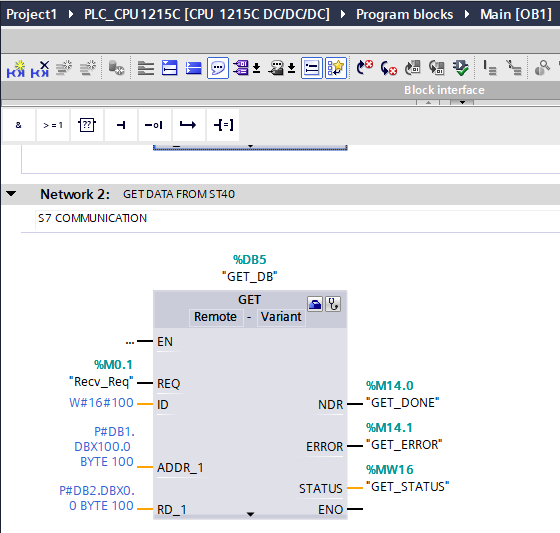Select the "GET_STATUS" output tag

[x=408, y=487]
